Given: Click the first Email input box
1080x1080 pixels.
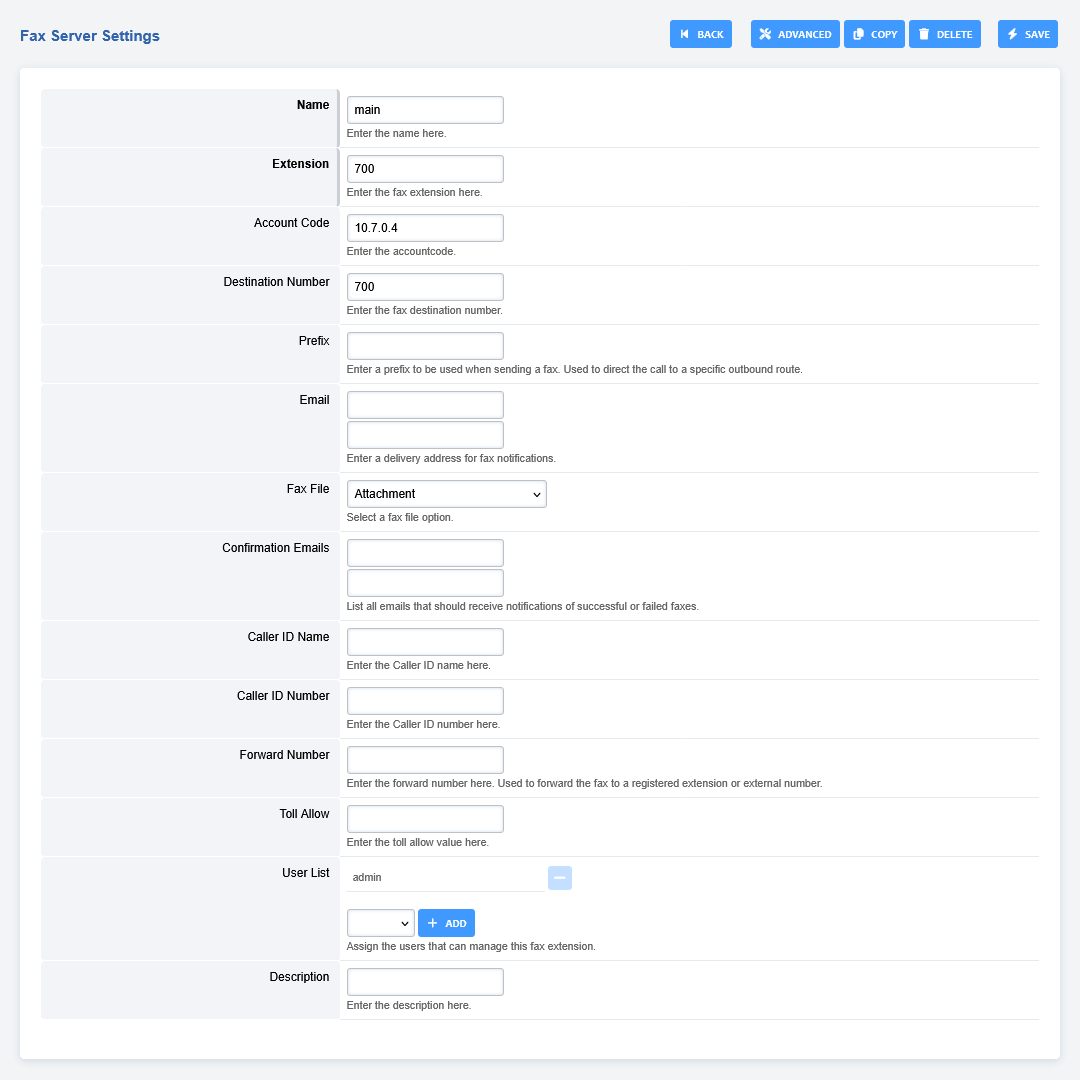Looking at the screenshot, I should (425, 405).
